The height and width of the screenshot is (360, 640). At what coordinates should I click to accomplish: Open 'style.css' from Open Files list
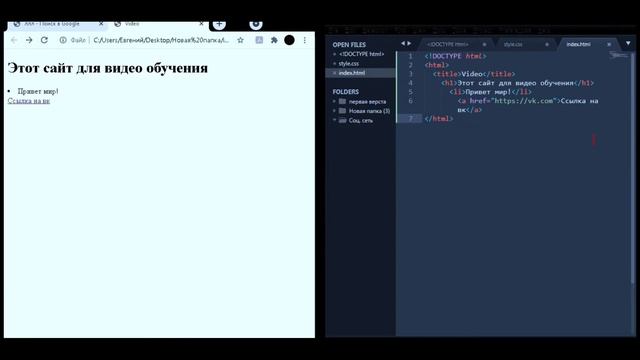(x=349, y=64)
